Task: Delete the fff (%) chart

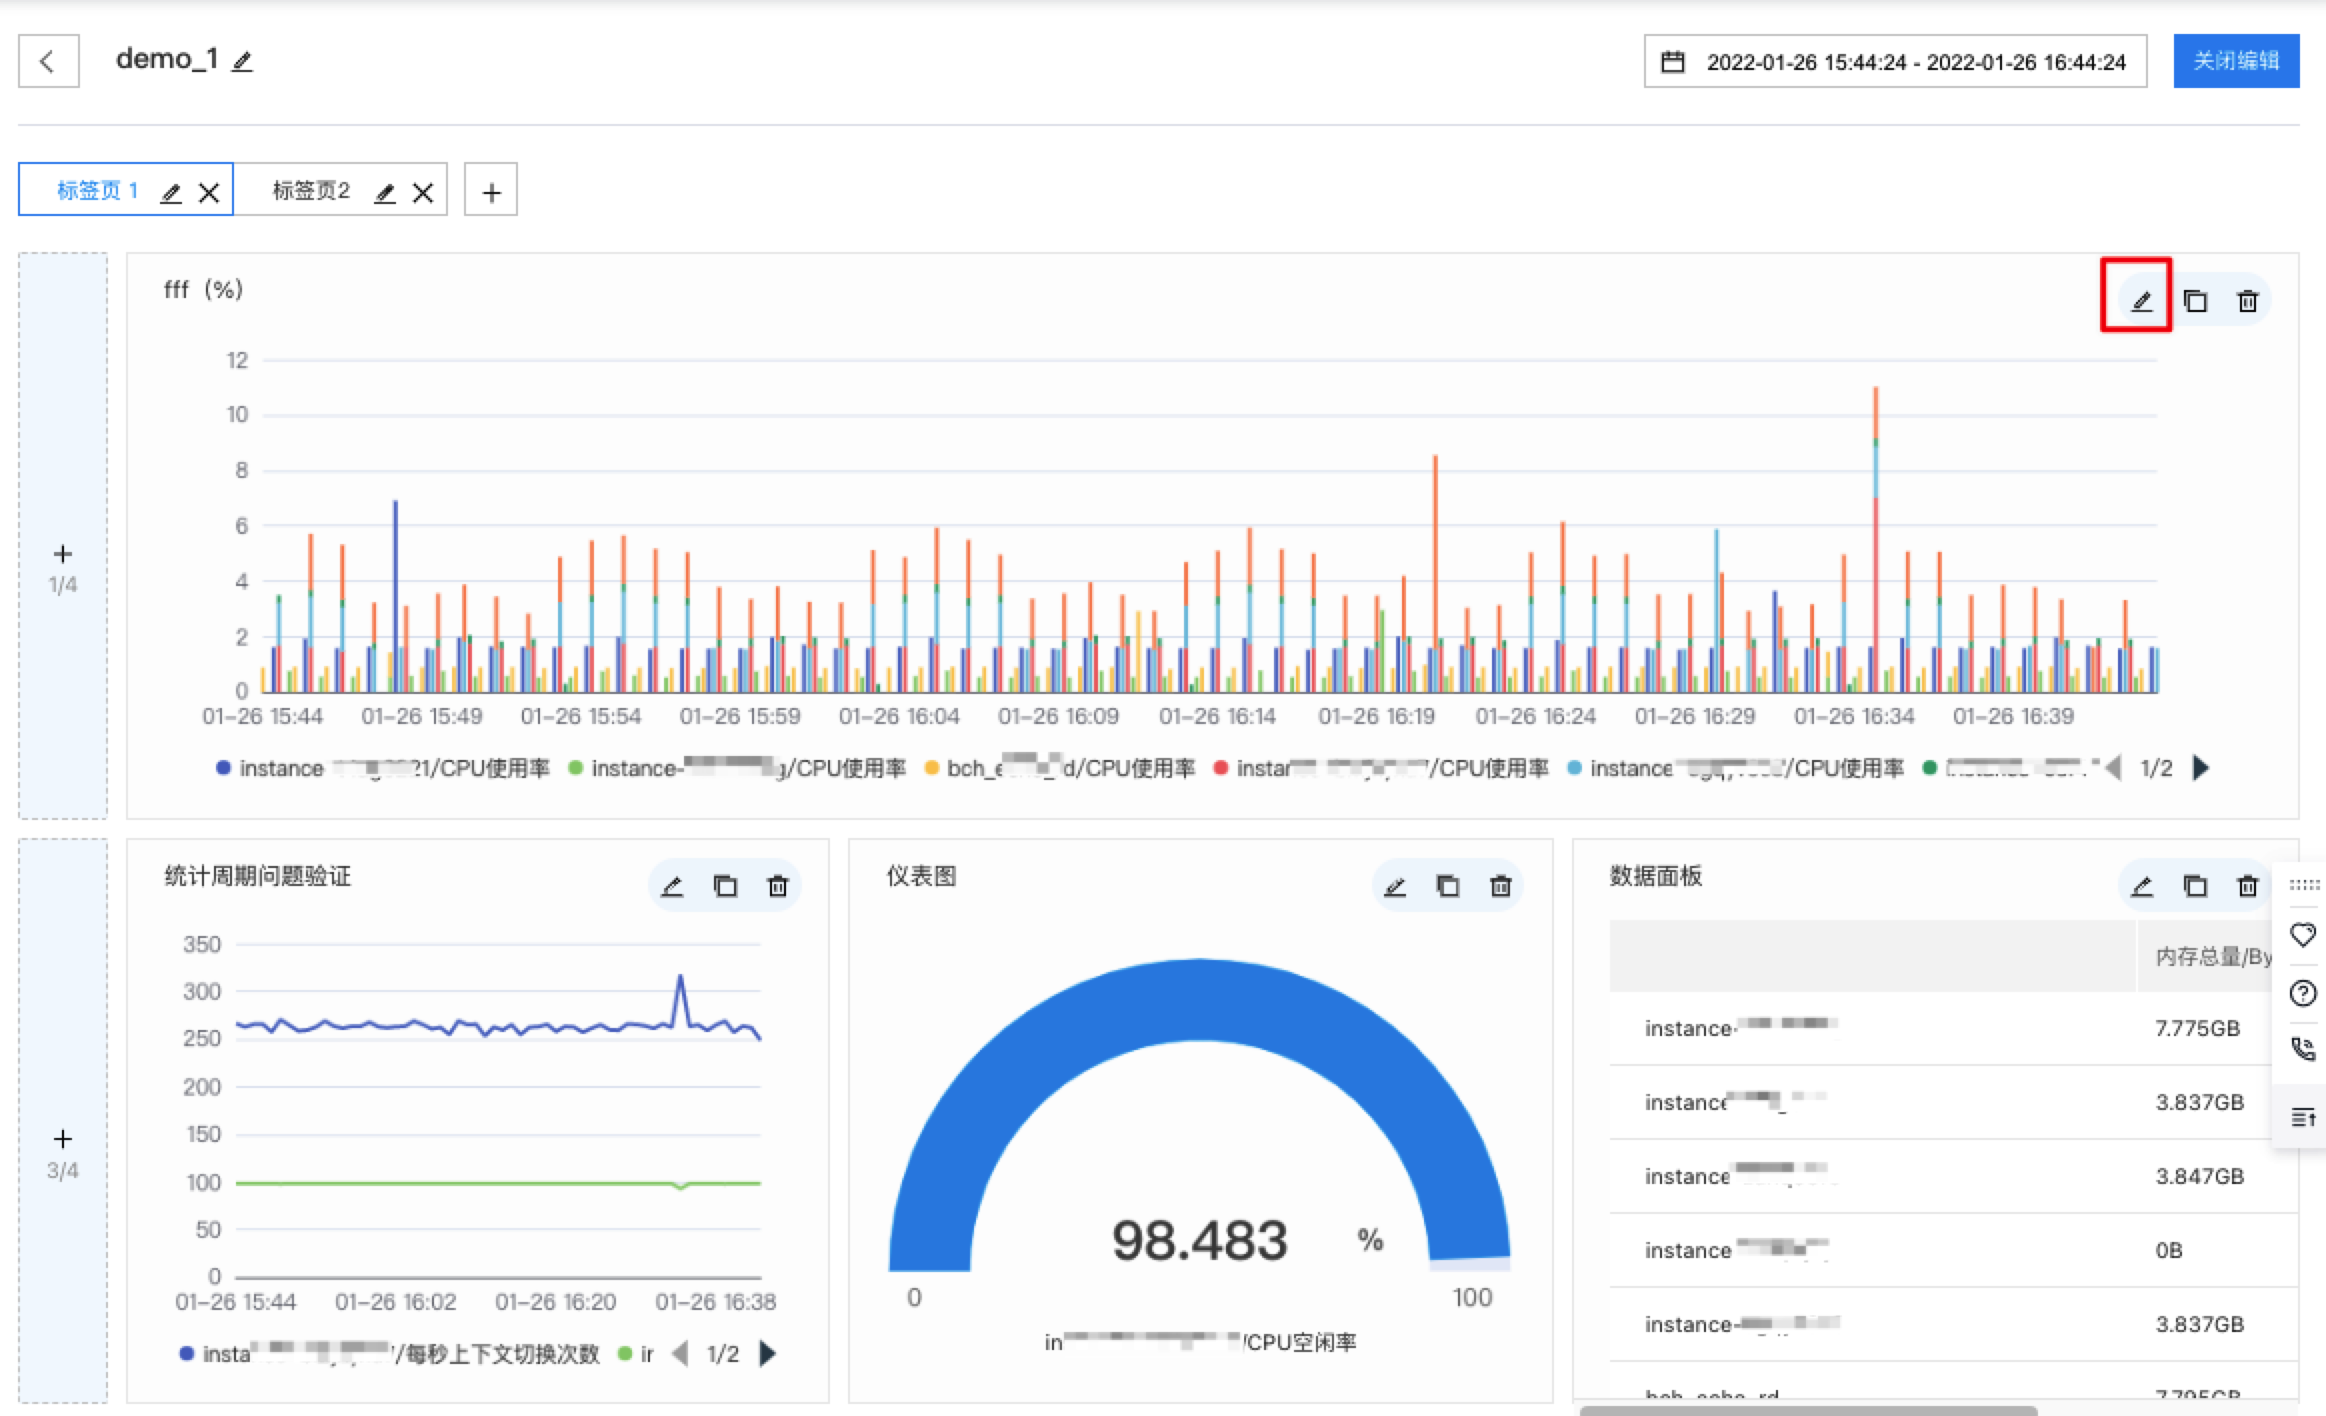Action: pos(2248,301)
